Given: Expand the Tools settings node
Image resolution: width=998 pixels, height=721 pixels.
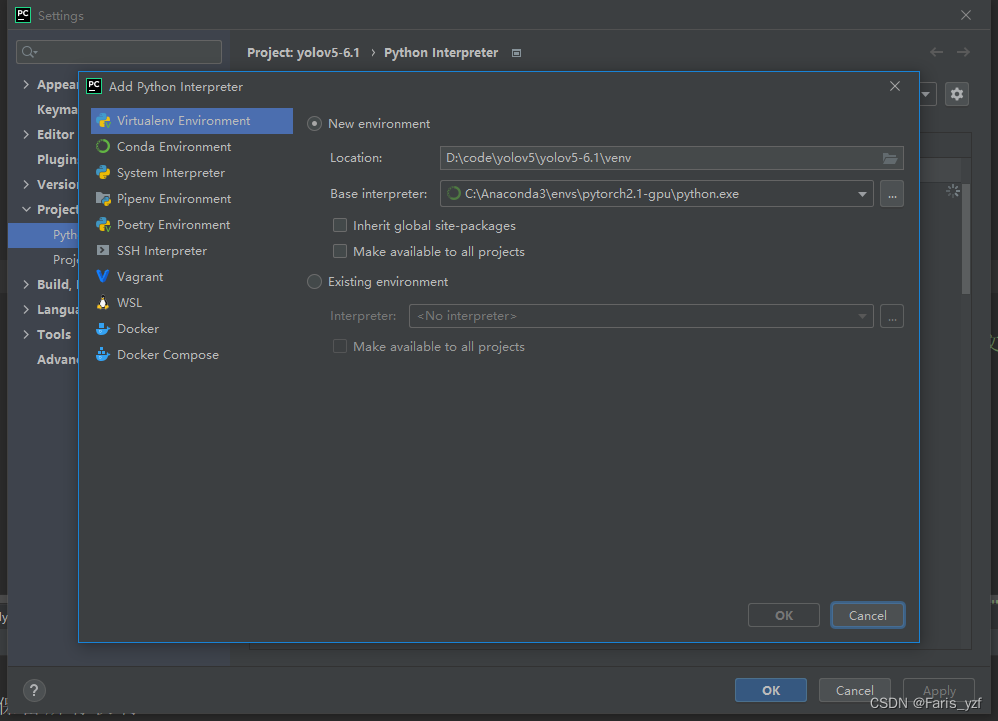Looking at the screenshot, I should [x=26, y=334].
